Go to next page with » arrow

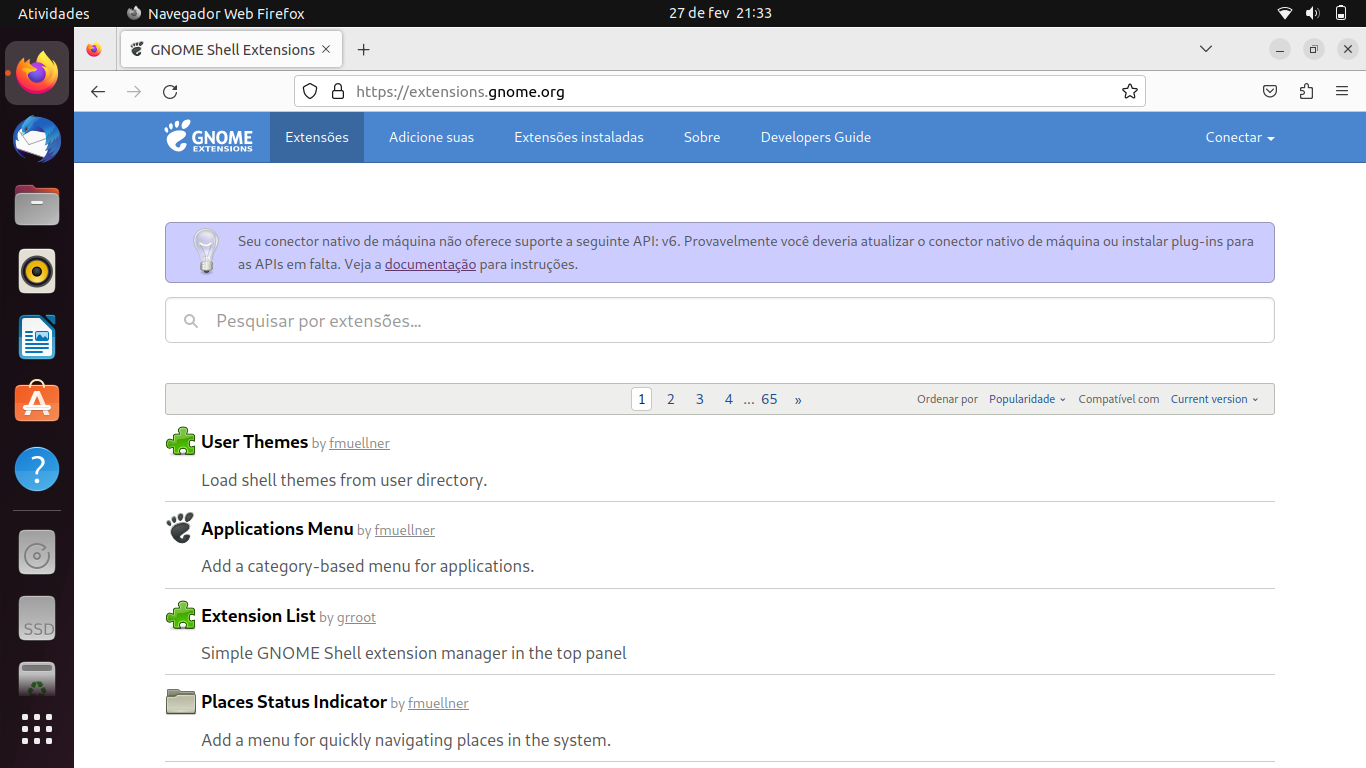click(x=798, y=399)
